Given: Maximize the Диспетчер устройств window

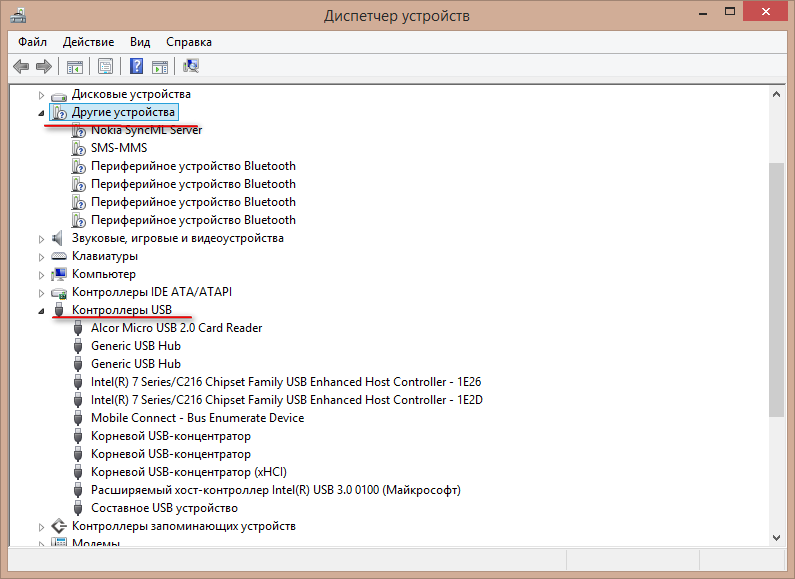Looking at the screenshot, I should click(x=730, y=12).
